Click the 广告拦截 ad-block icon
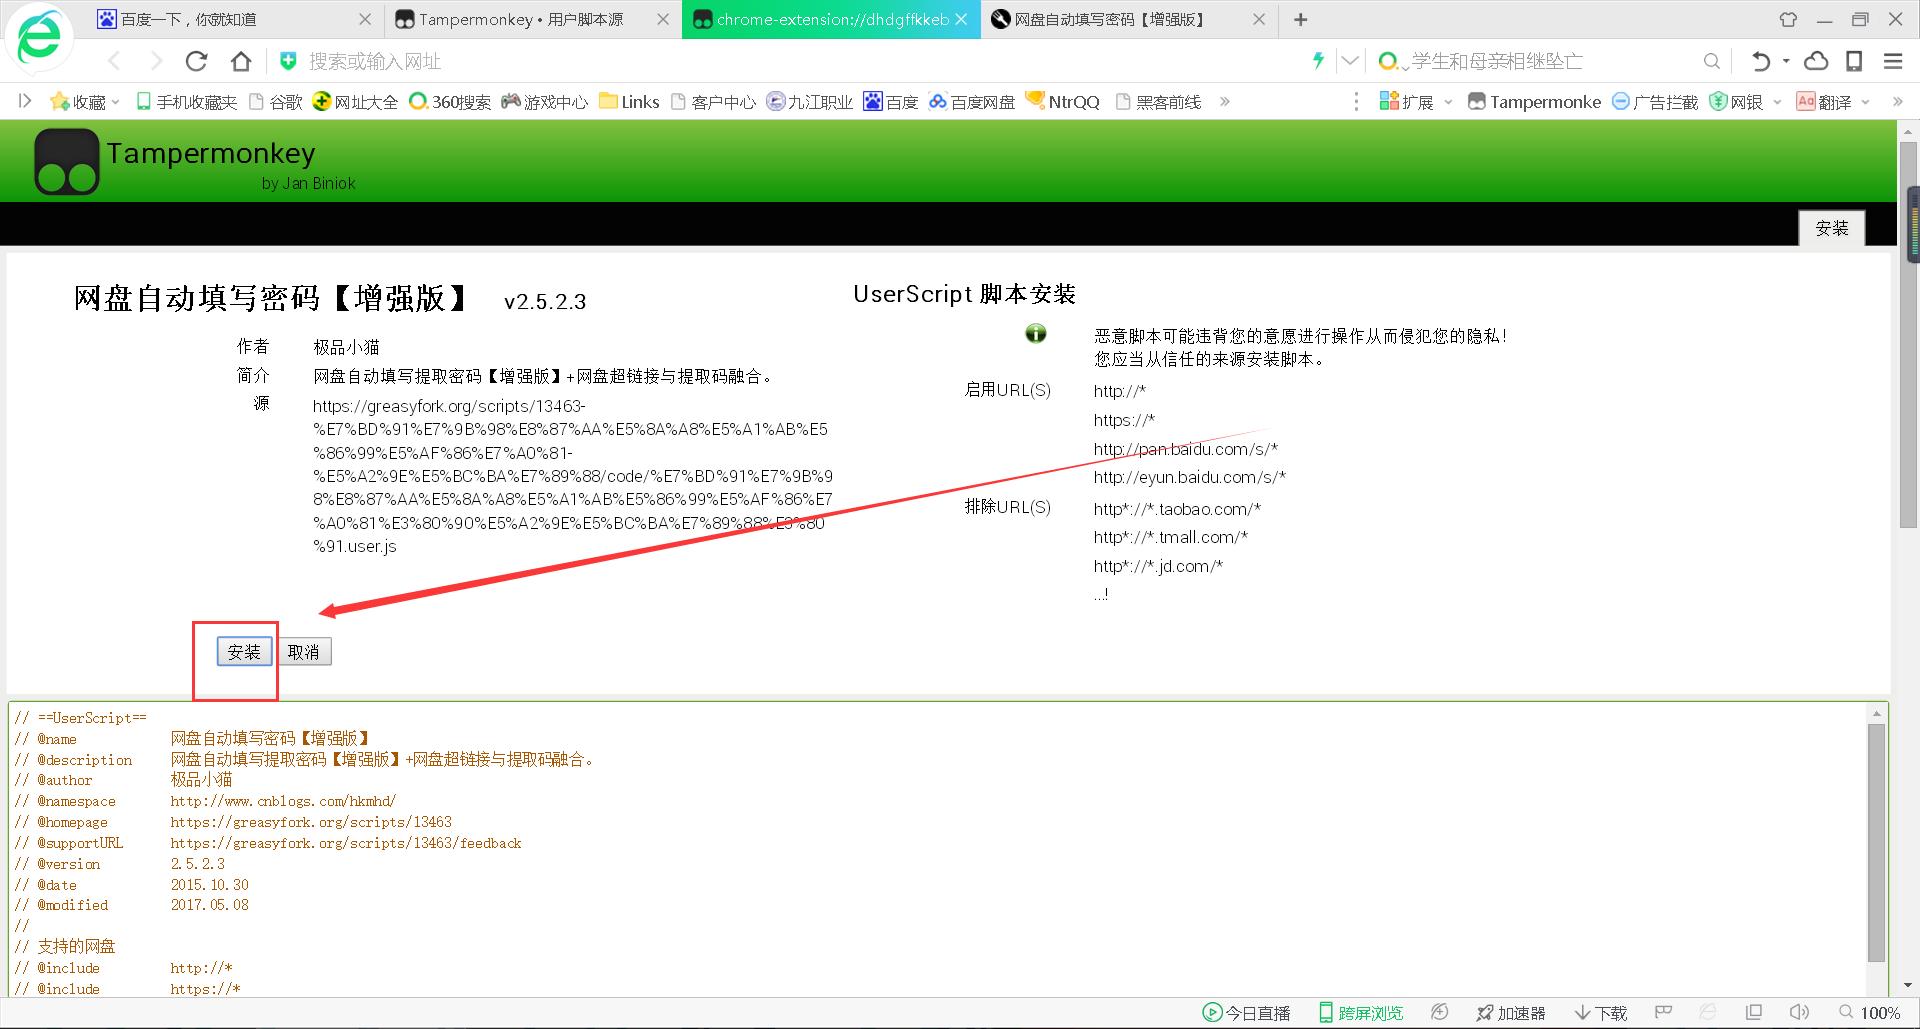Viewport: 1920px width, 1029px height. 1619,101
